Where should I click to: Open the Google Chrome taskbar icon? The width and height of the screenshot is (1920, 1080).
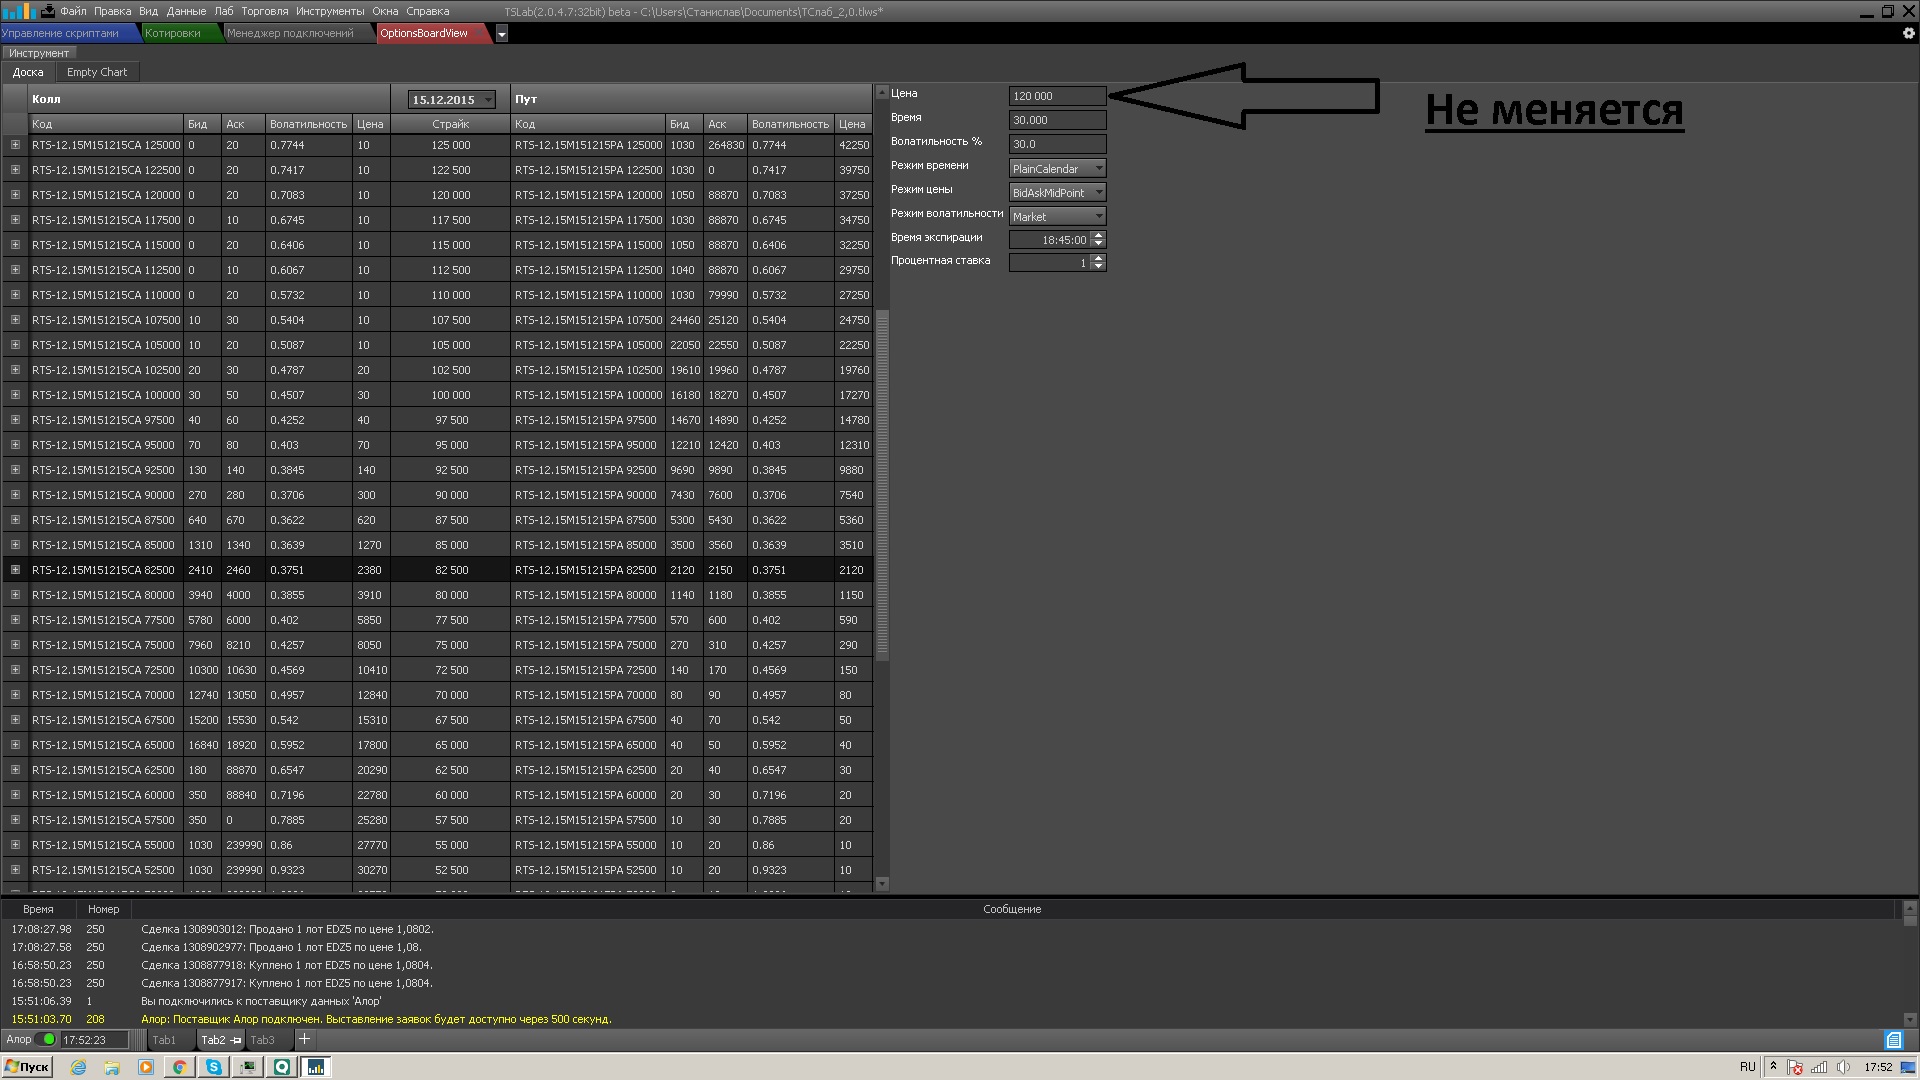180,1067
